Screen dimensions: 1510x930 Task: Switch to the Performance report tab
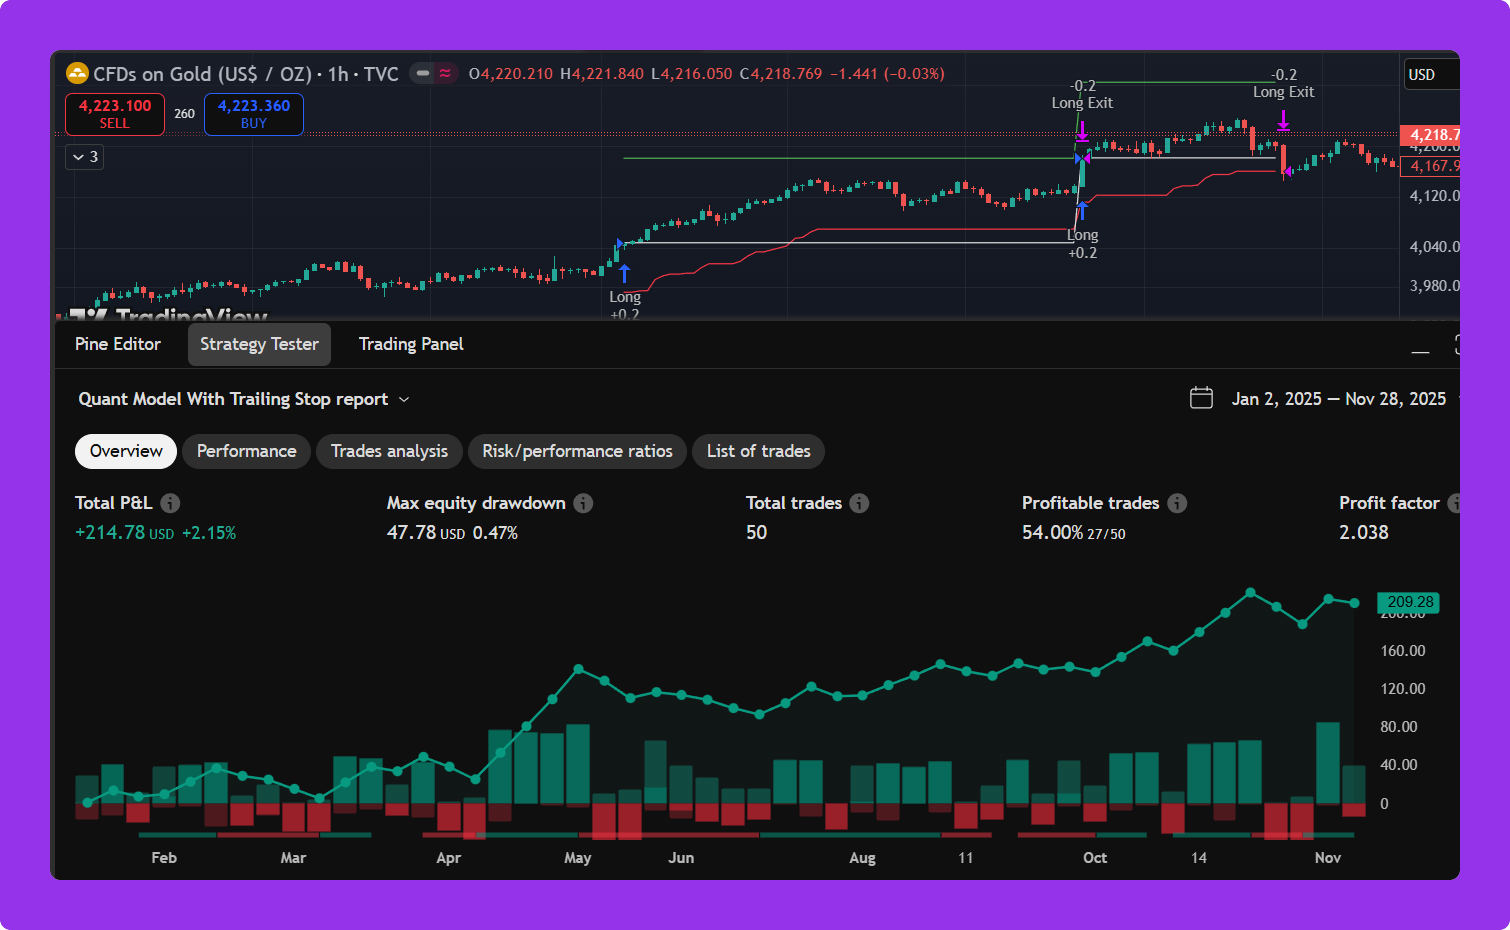(x=246, y=451)
